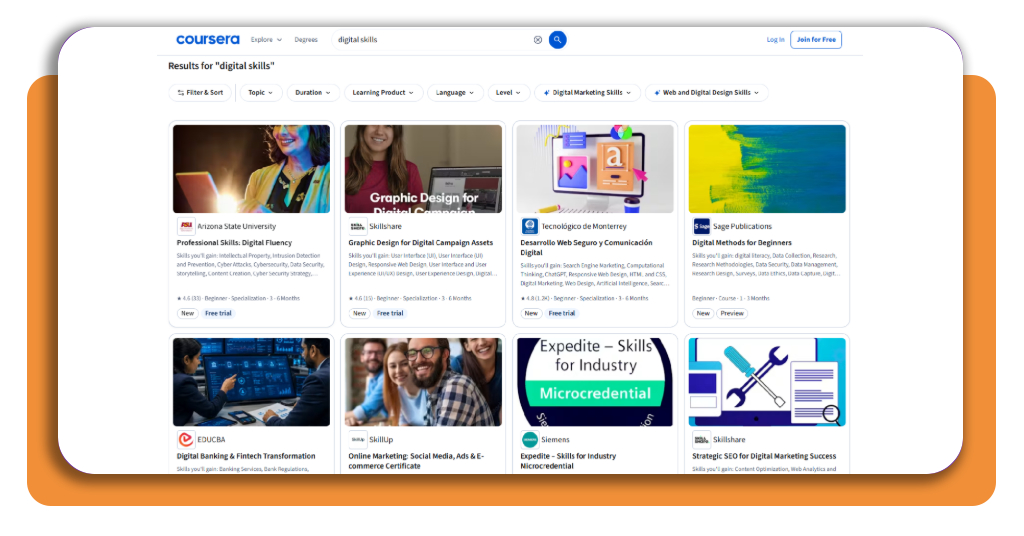Open Professional Skills: Digital Fluency course title
Image resolution: width=1024 pixels, height=536 pixels.
(x=234, y=243)
